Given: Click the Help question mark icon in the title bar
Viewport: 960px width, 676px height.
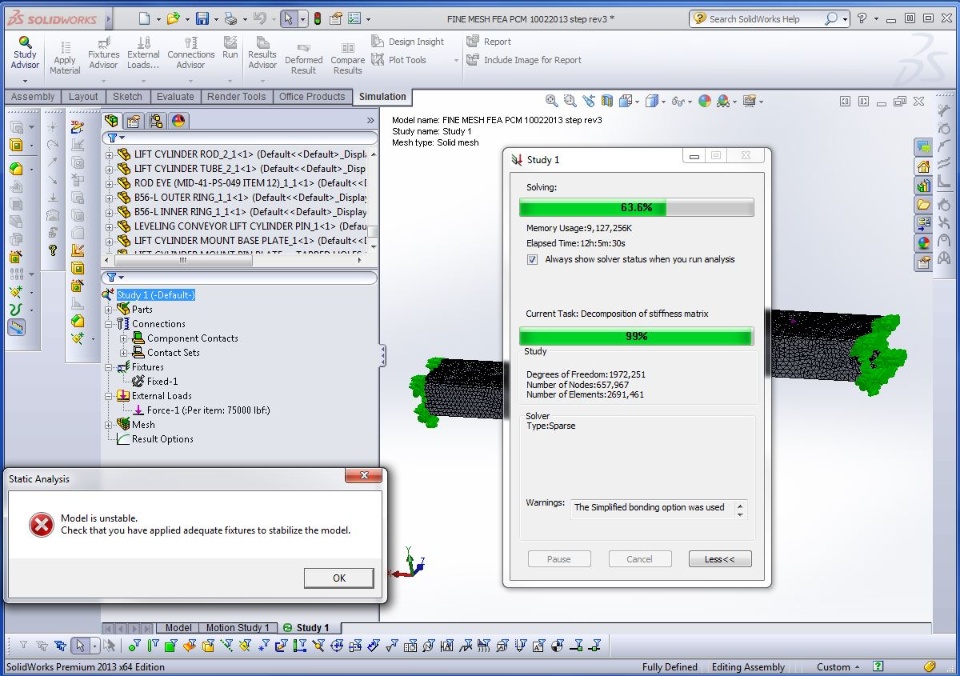Looking at the screenshot, I should pyautogui.click(x=862, y=18).
